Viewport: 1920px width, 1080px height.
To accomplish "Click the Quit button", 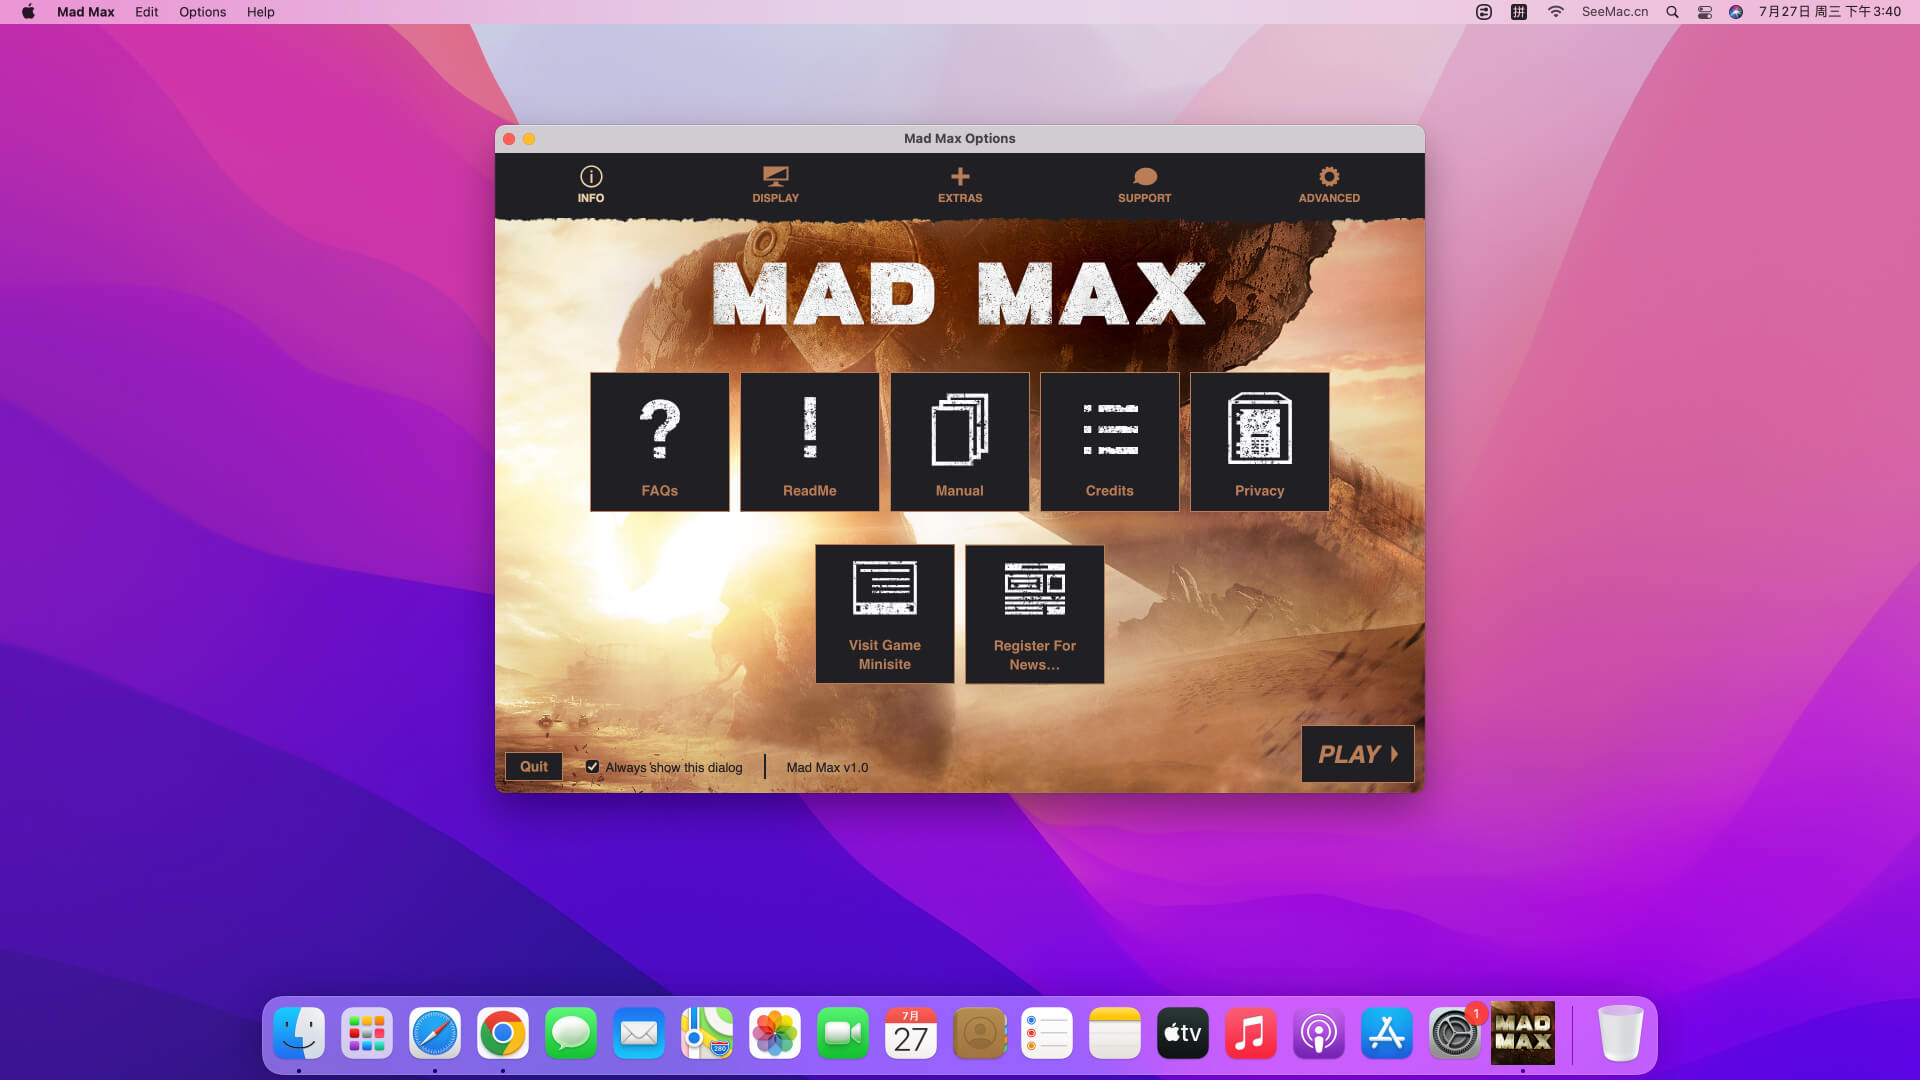I will [x=534, y=767].
